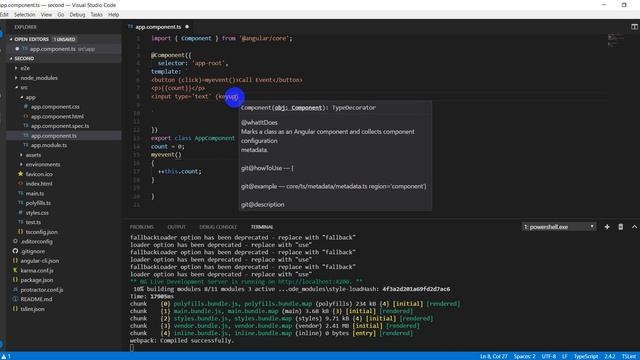The height and width of the screenshot is (360, 640).
Task: Open app.component.css in the explorer
Action: click(x=55, y=107)
